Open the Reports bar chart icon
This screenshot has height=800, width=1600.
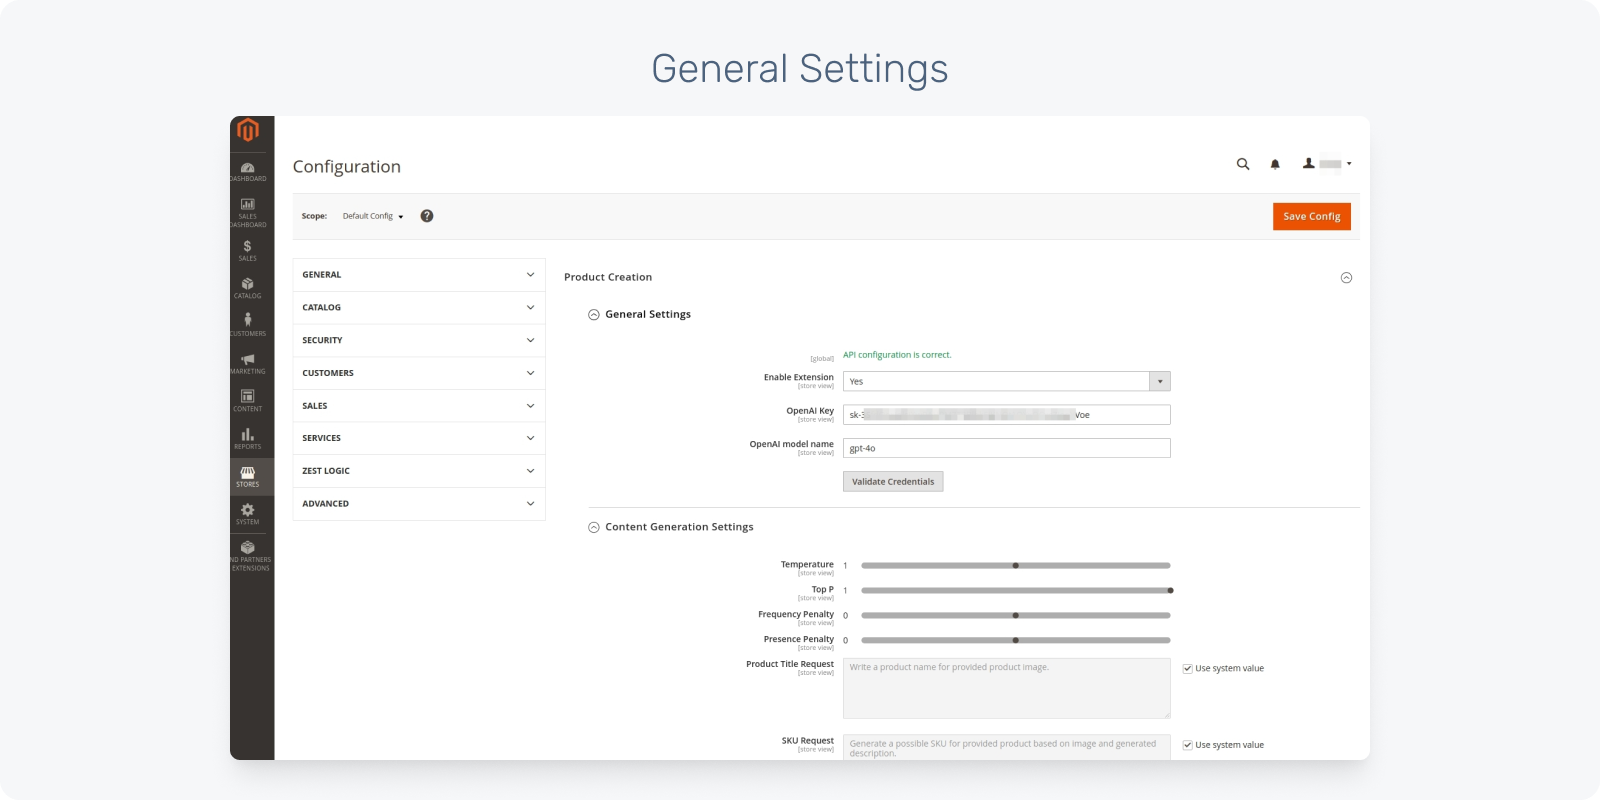pos(247,438)
